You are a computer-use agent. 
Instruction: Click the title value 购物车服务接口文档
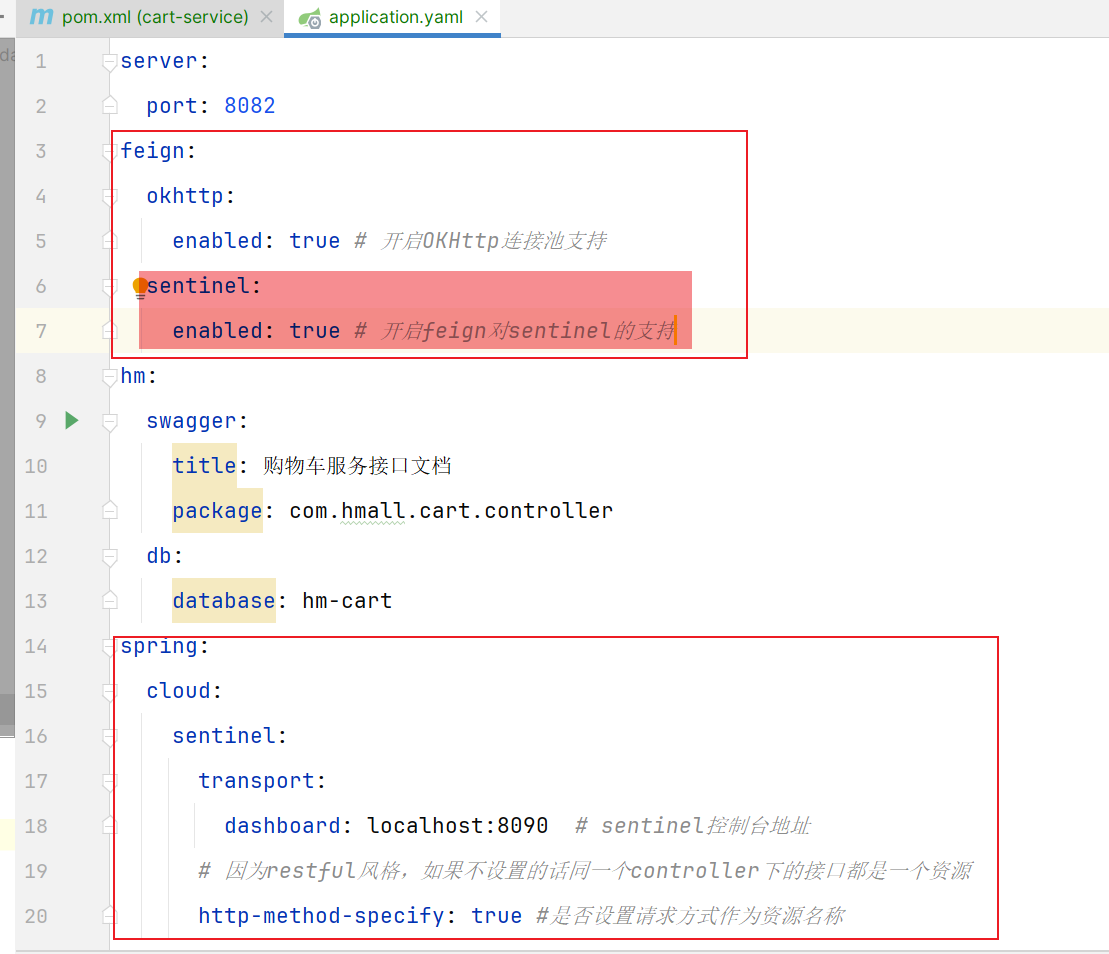tap(357, 465)
